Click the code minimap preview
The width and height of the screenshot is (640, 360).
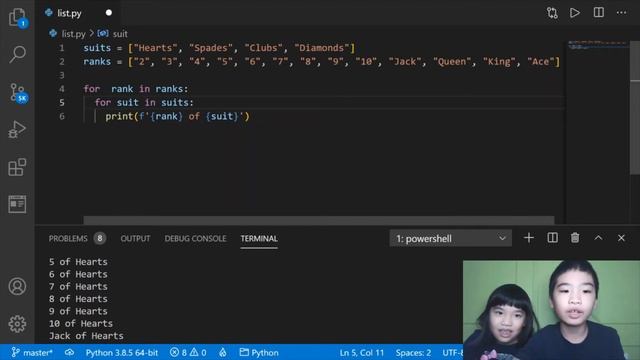[x=598, y=45]
